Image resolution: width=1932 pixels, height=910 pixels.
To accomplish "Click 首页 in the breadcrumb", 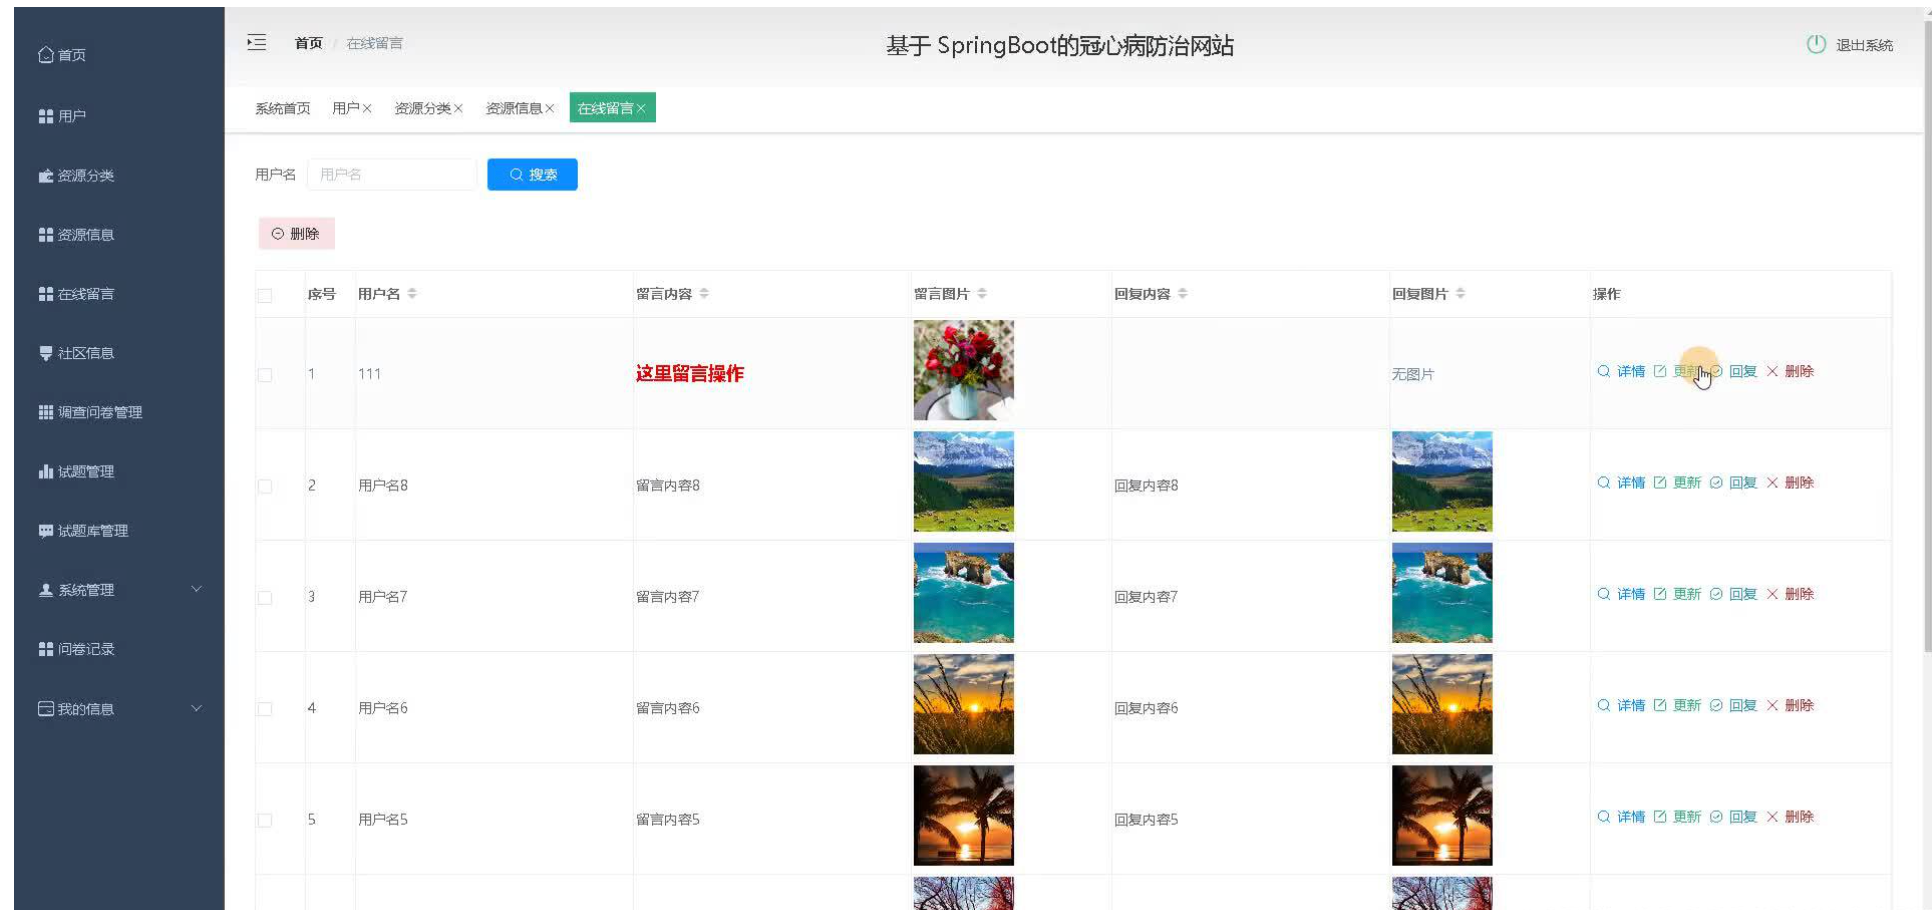I will (308, 43).
